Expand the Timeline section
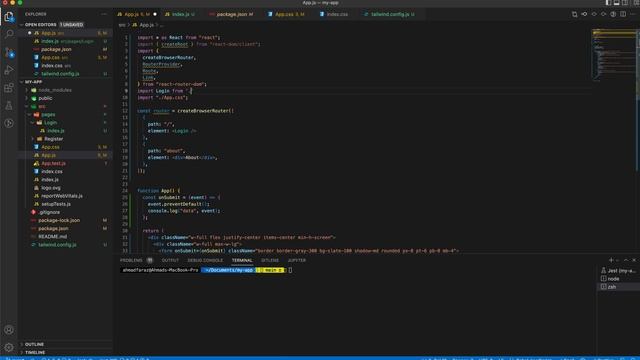 [x=65, y=352]
